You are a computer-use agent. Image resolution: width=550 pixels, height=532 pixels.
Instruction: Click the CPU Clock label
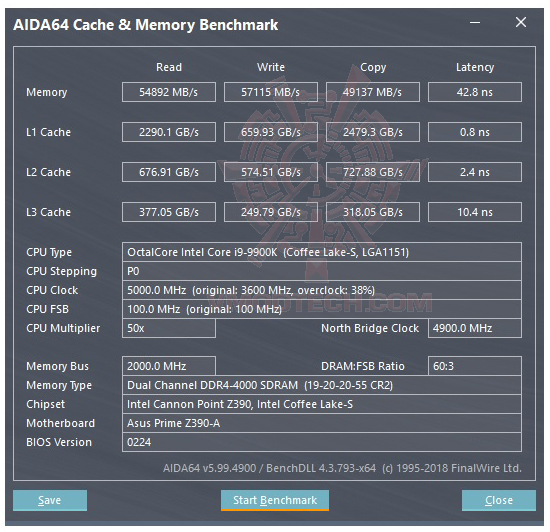point(52,290)
